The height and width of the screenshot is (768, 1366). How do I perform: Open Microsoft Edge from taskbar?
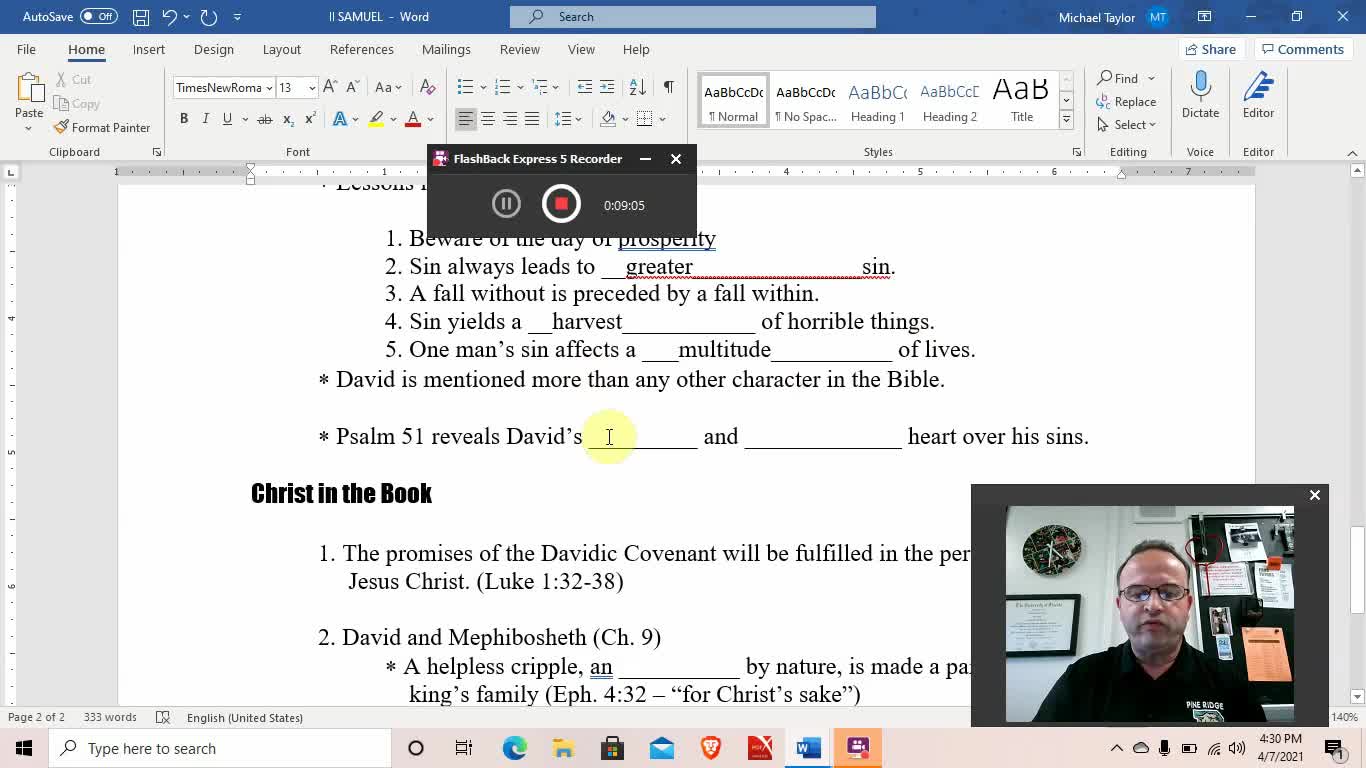pyautogui.click(x=515, y=748)
